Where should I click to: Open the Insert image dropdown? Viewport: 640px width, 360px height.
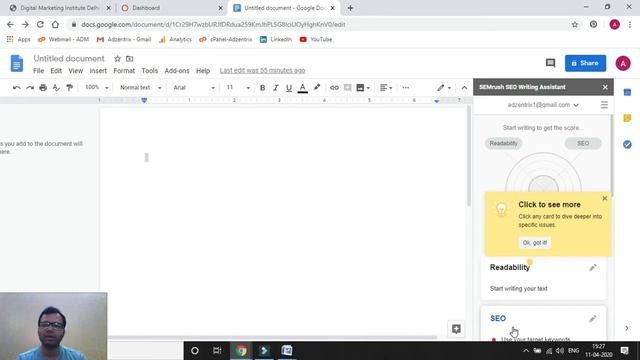point(363,87)
